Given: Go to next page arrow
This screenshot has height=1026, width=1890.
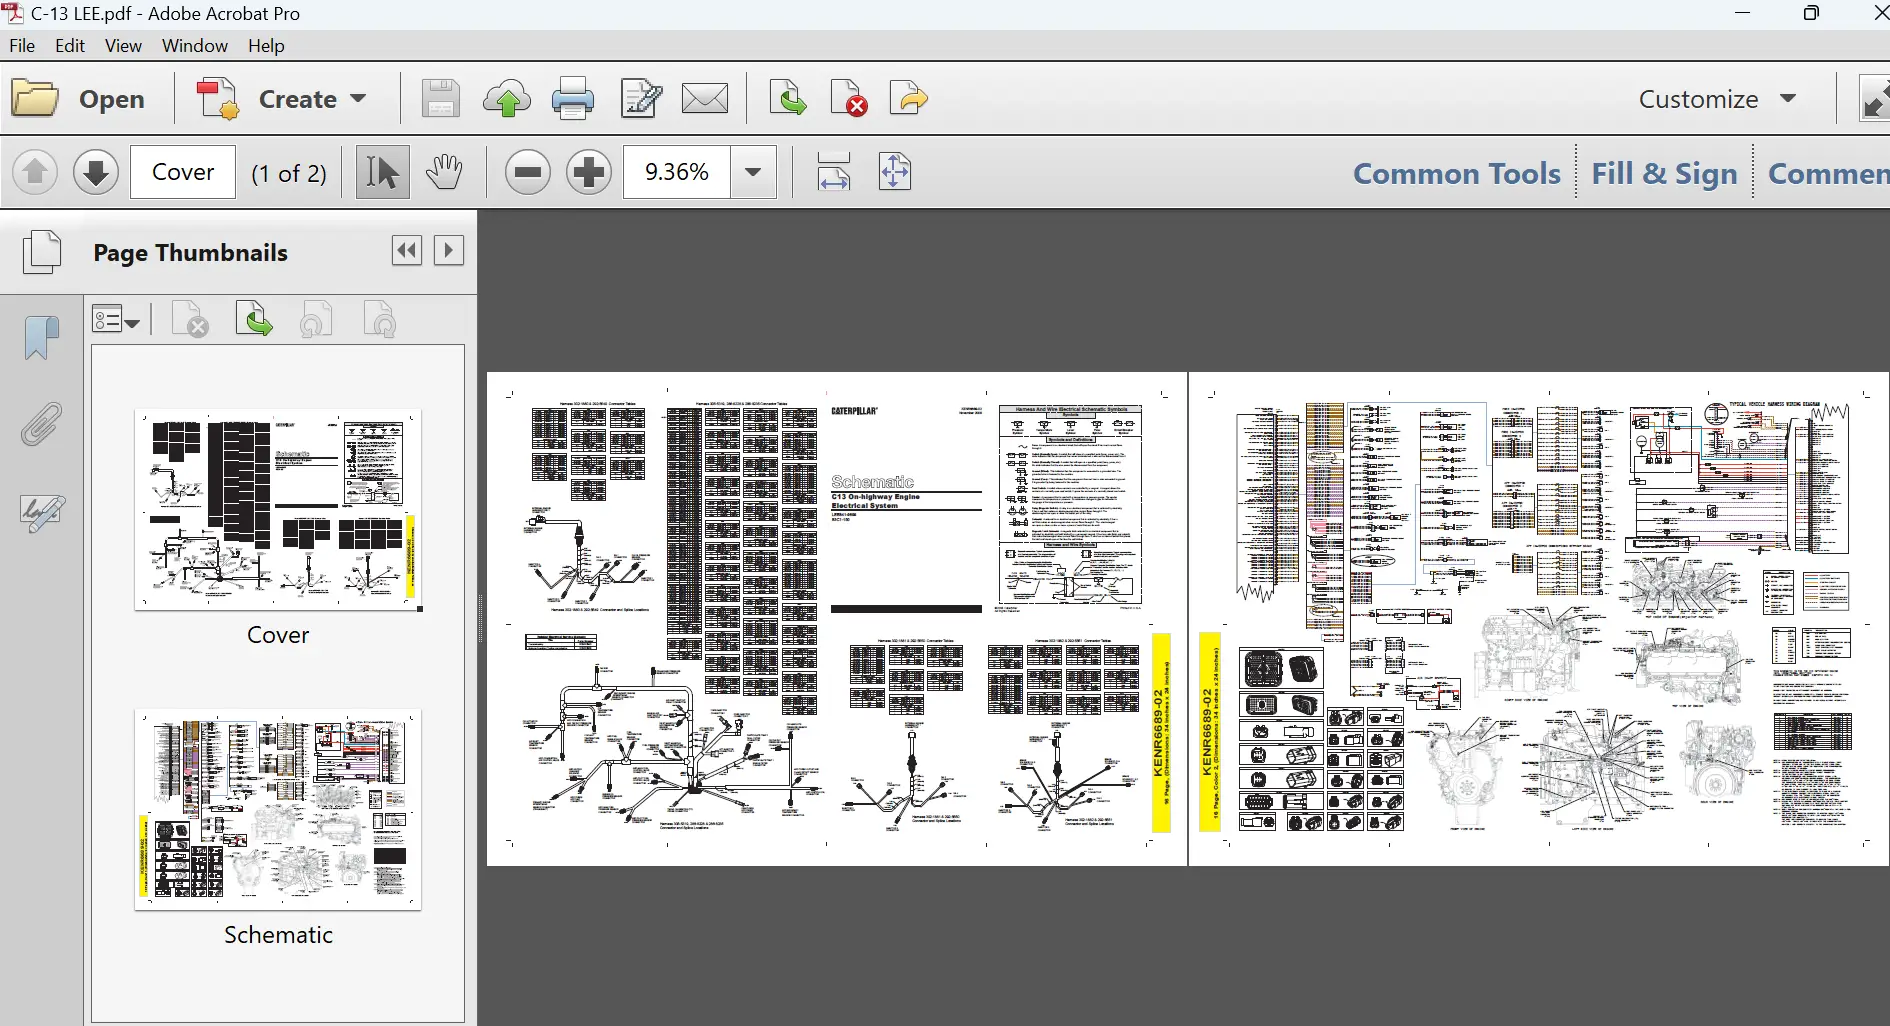Looking at the screenshot, I should tap(96, 172).
